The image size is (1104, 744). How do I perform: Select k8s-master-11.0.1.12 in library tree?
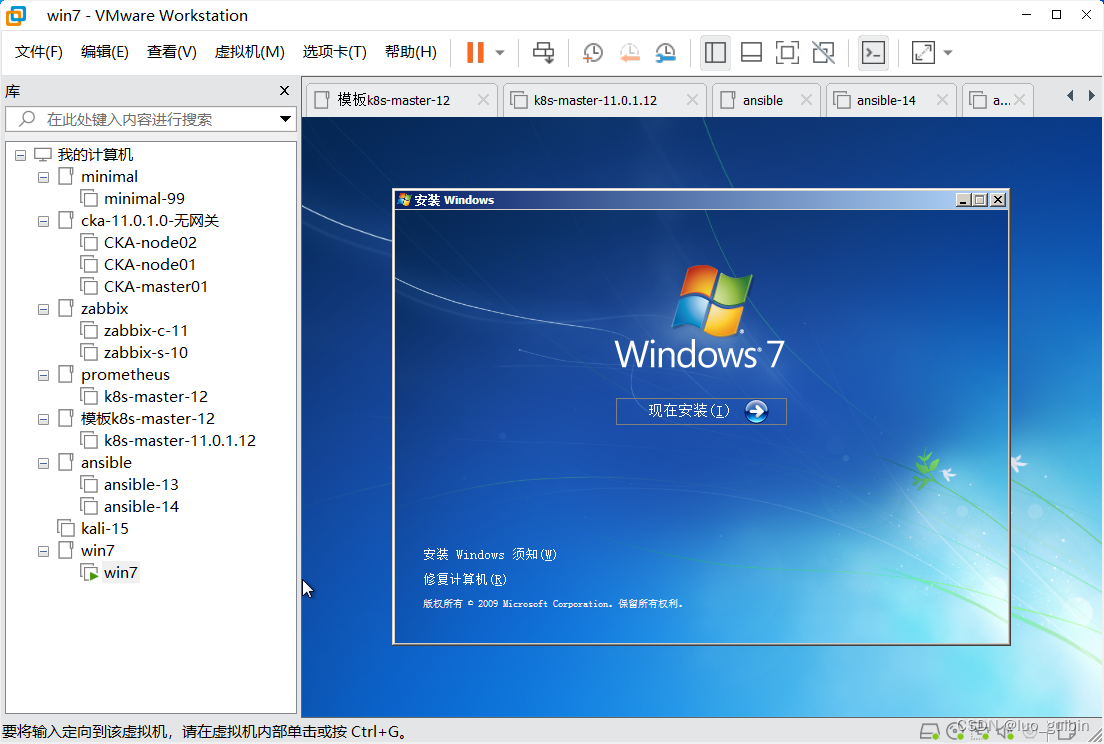180,441
